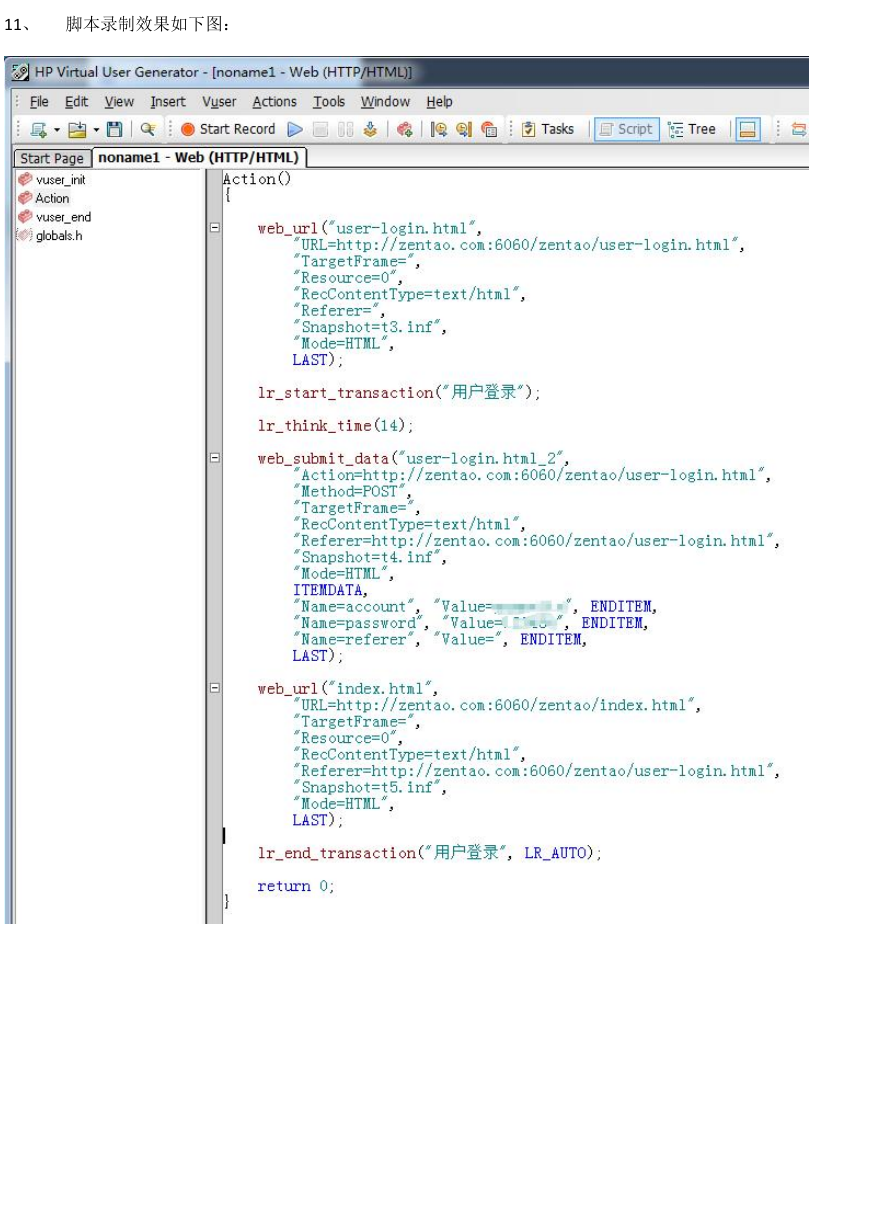
Task: Select vuser_init in the script tree
Action: click(x=60, y=180)
